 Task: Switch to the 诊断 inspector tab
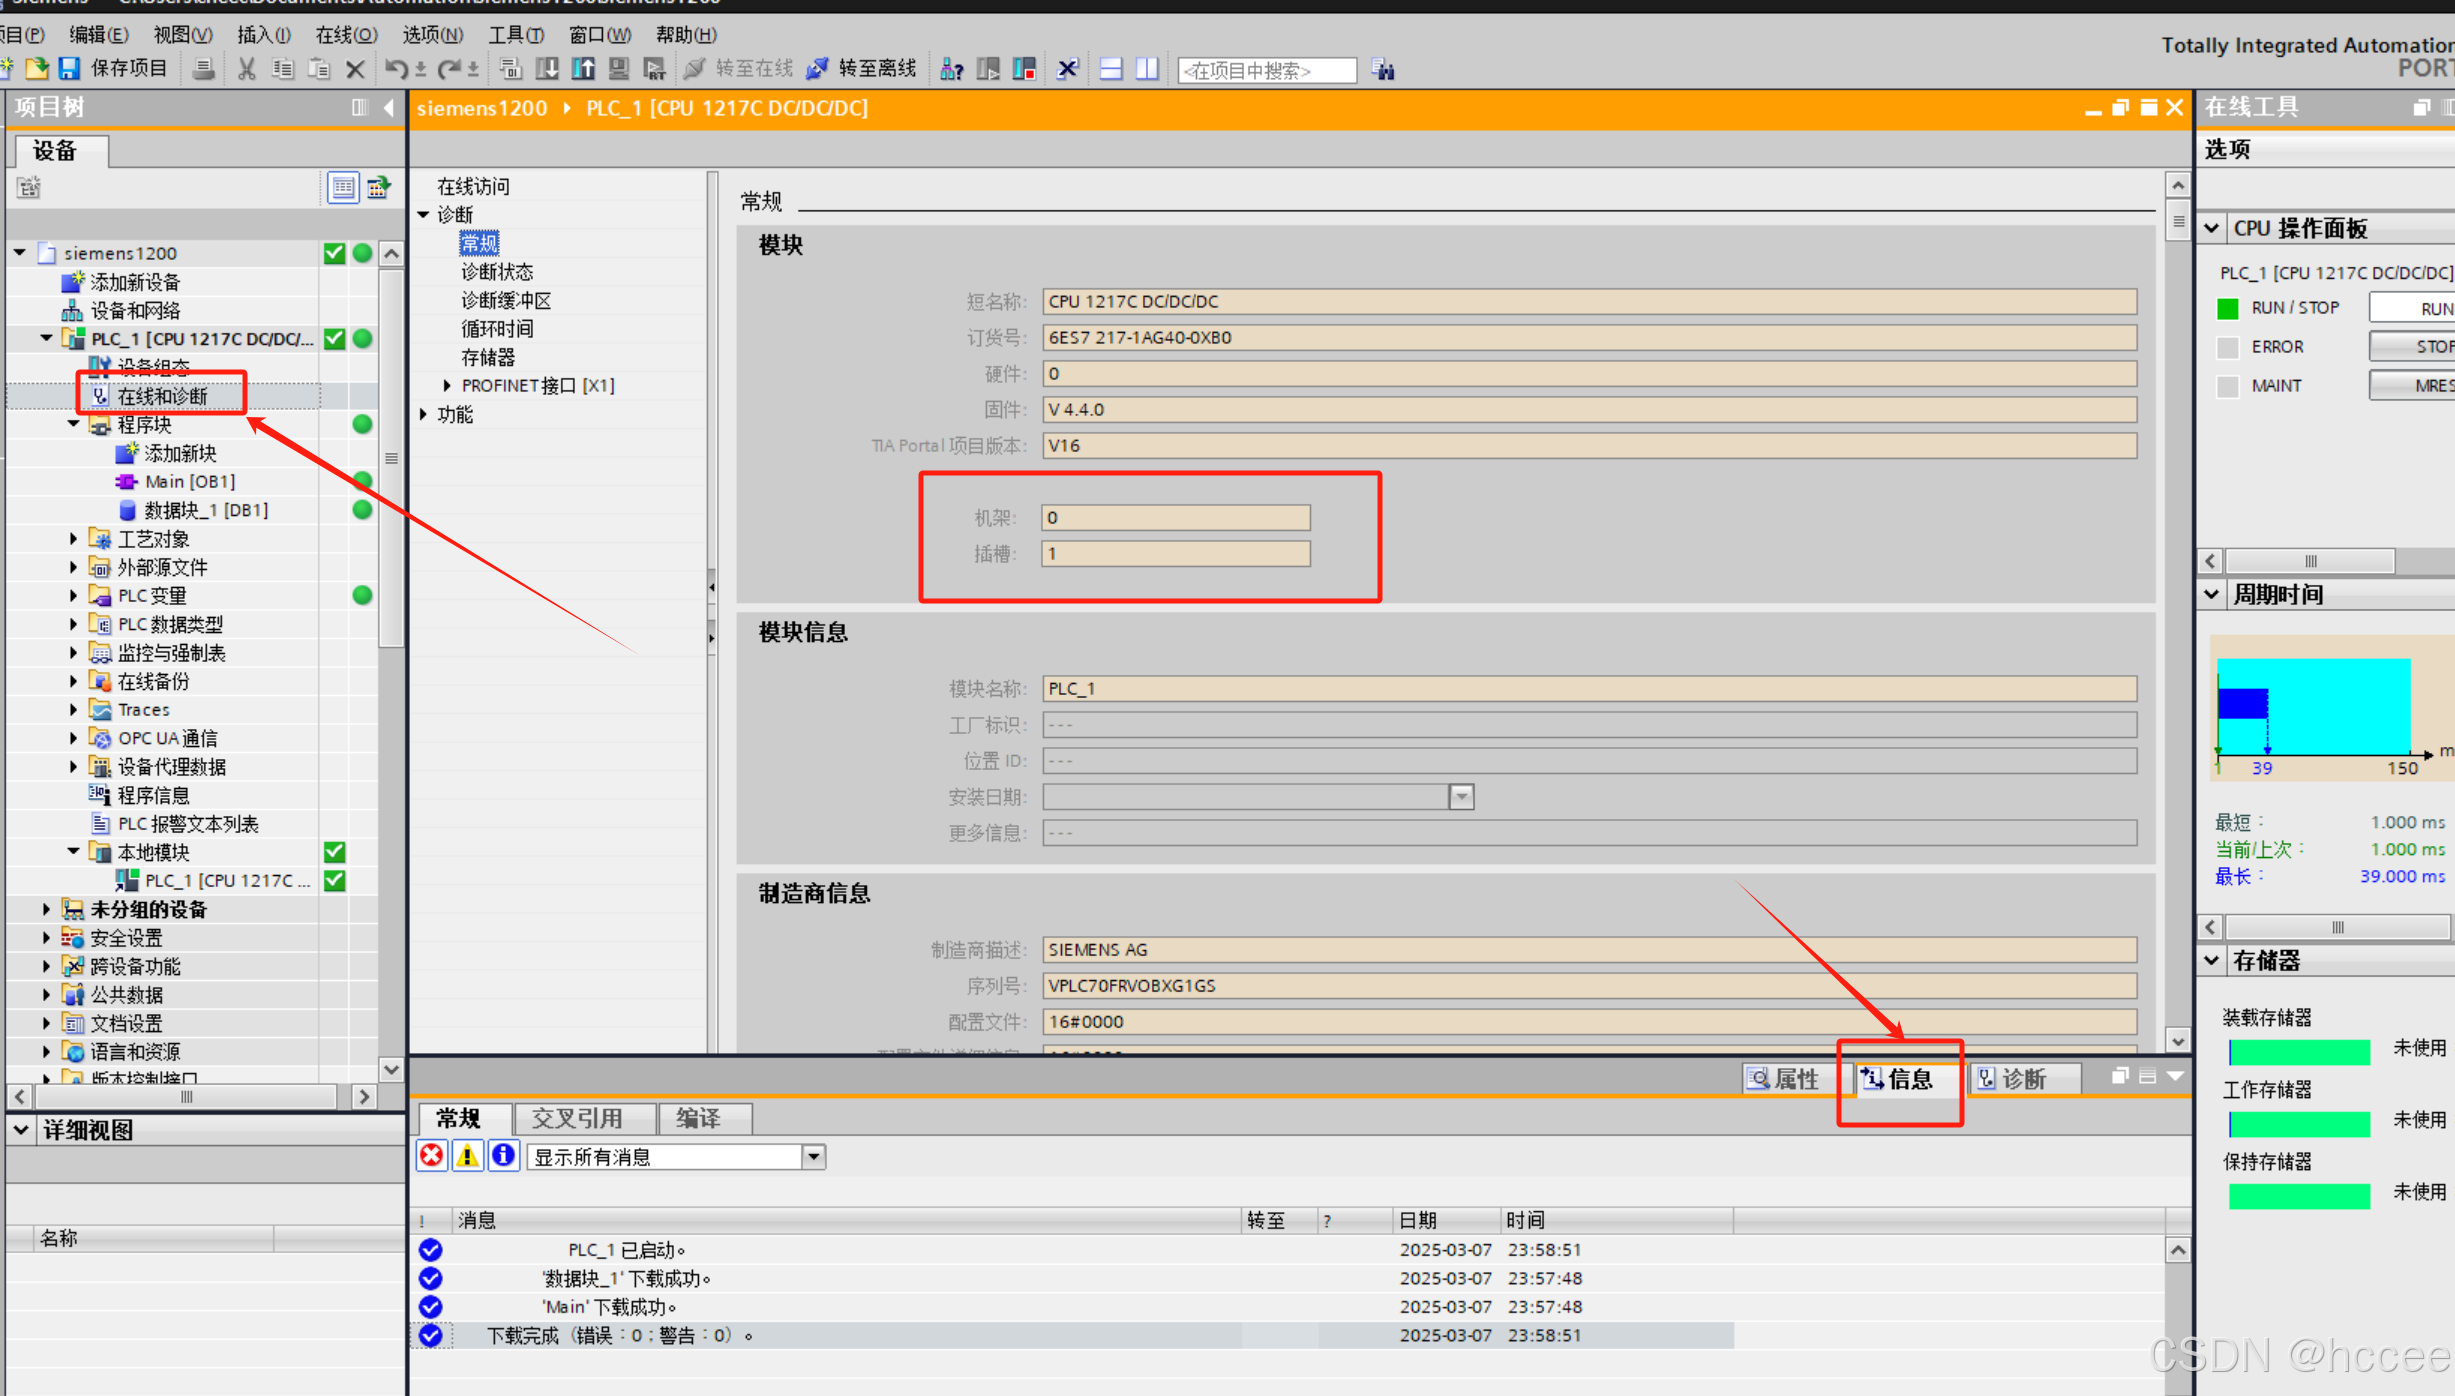[2022, 1078]
